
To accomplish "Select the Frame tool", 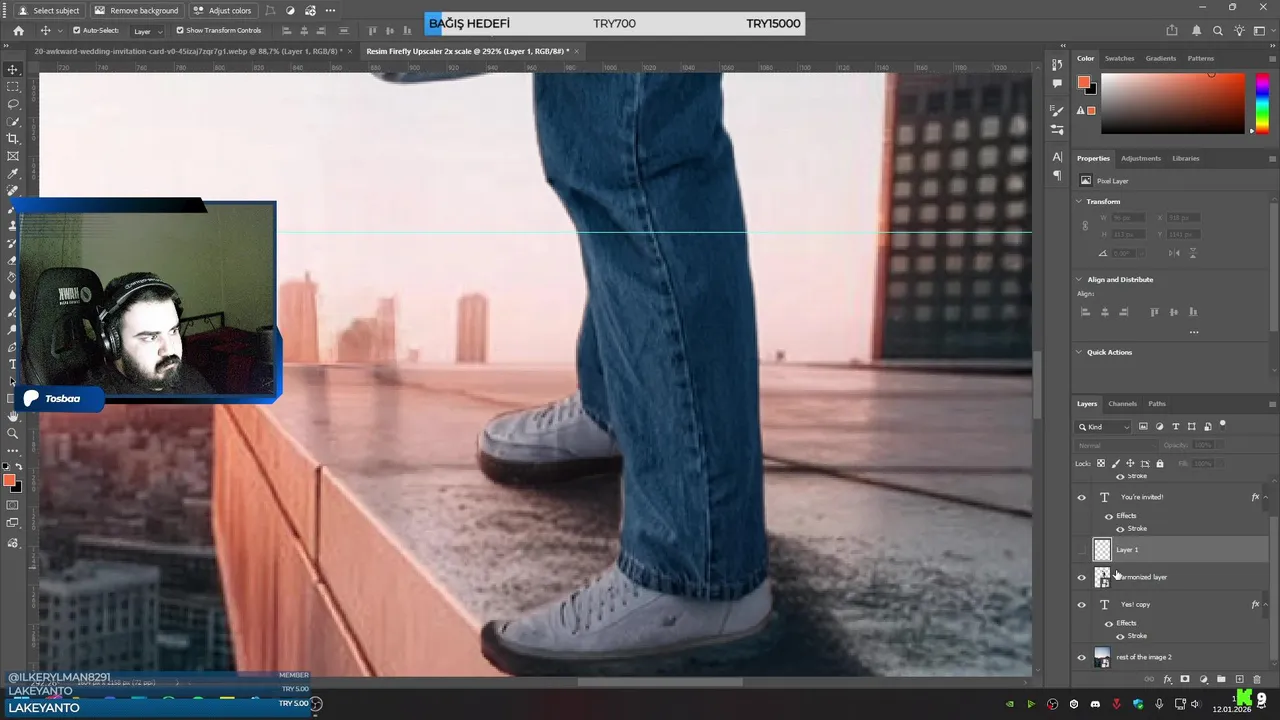I will pos(13,156).
